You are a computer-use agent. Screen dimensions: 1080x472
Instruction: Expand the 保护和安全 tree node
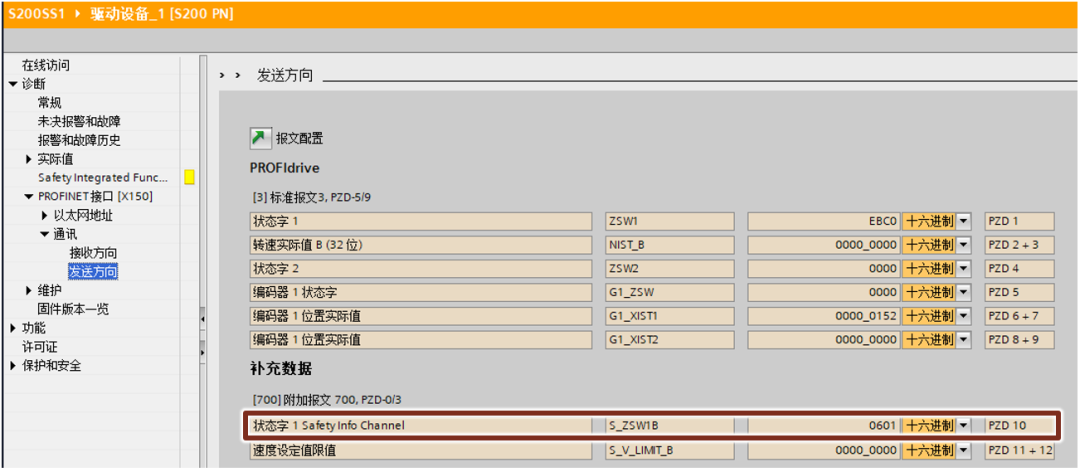13,365
